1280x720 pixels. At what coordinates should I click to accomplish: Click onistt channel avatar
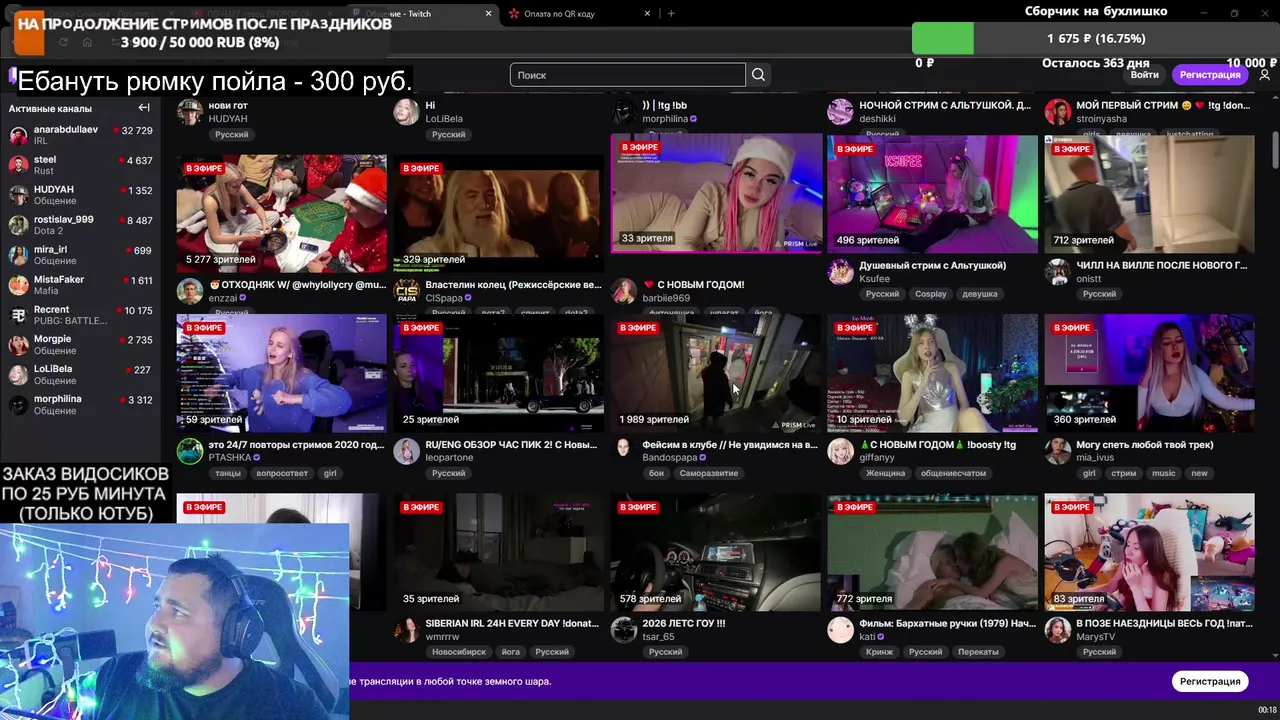click(x=1058, y=271)
